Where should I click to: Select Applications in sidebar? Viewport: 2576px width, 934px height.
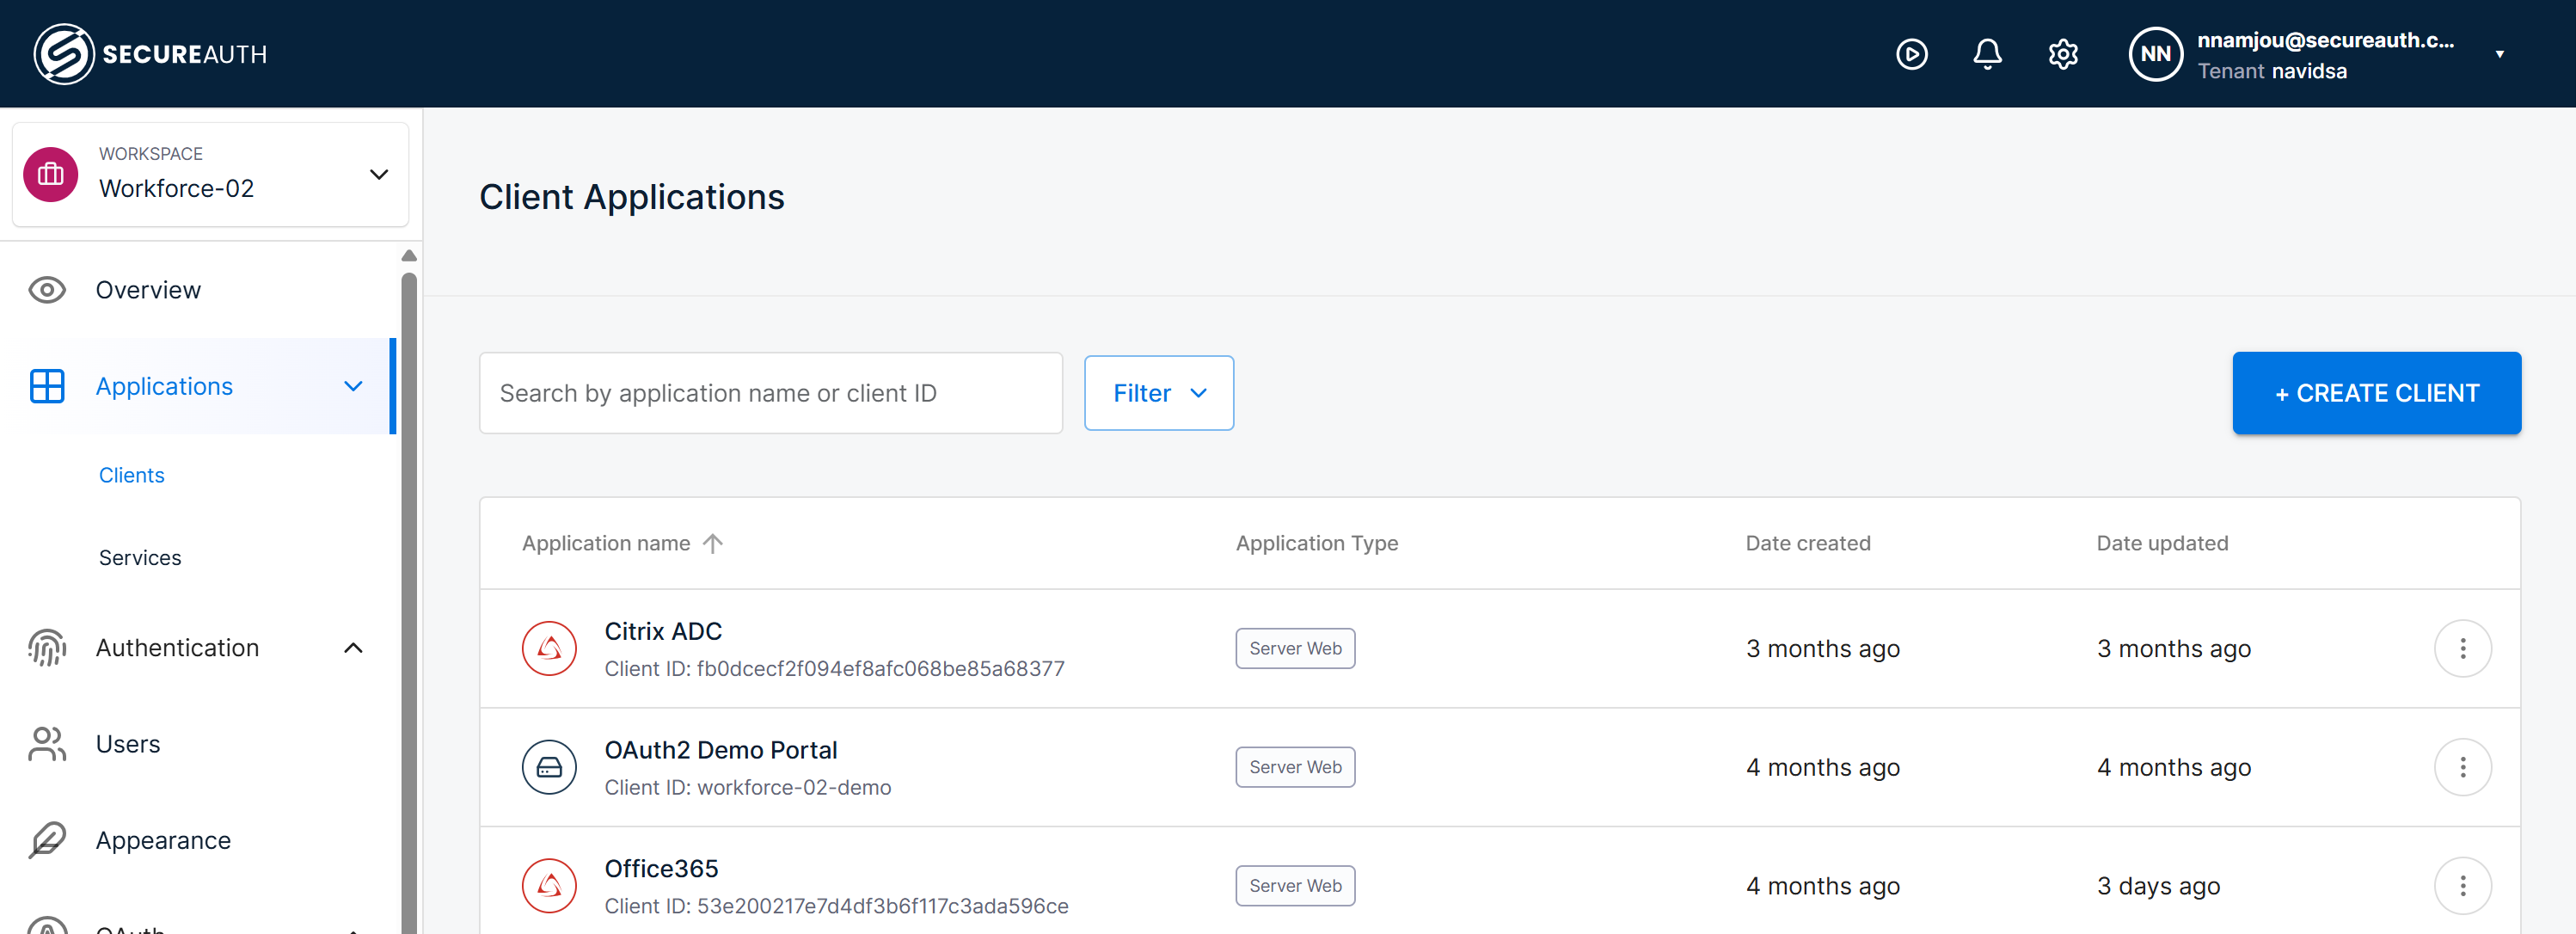pos(164,386)
